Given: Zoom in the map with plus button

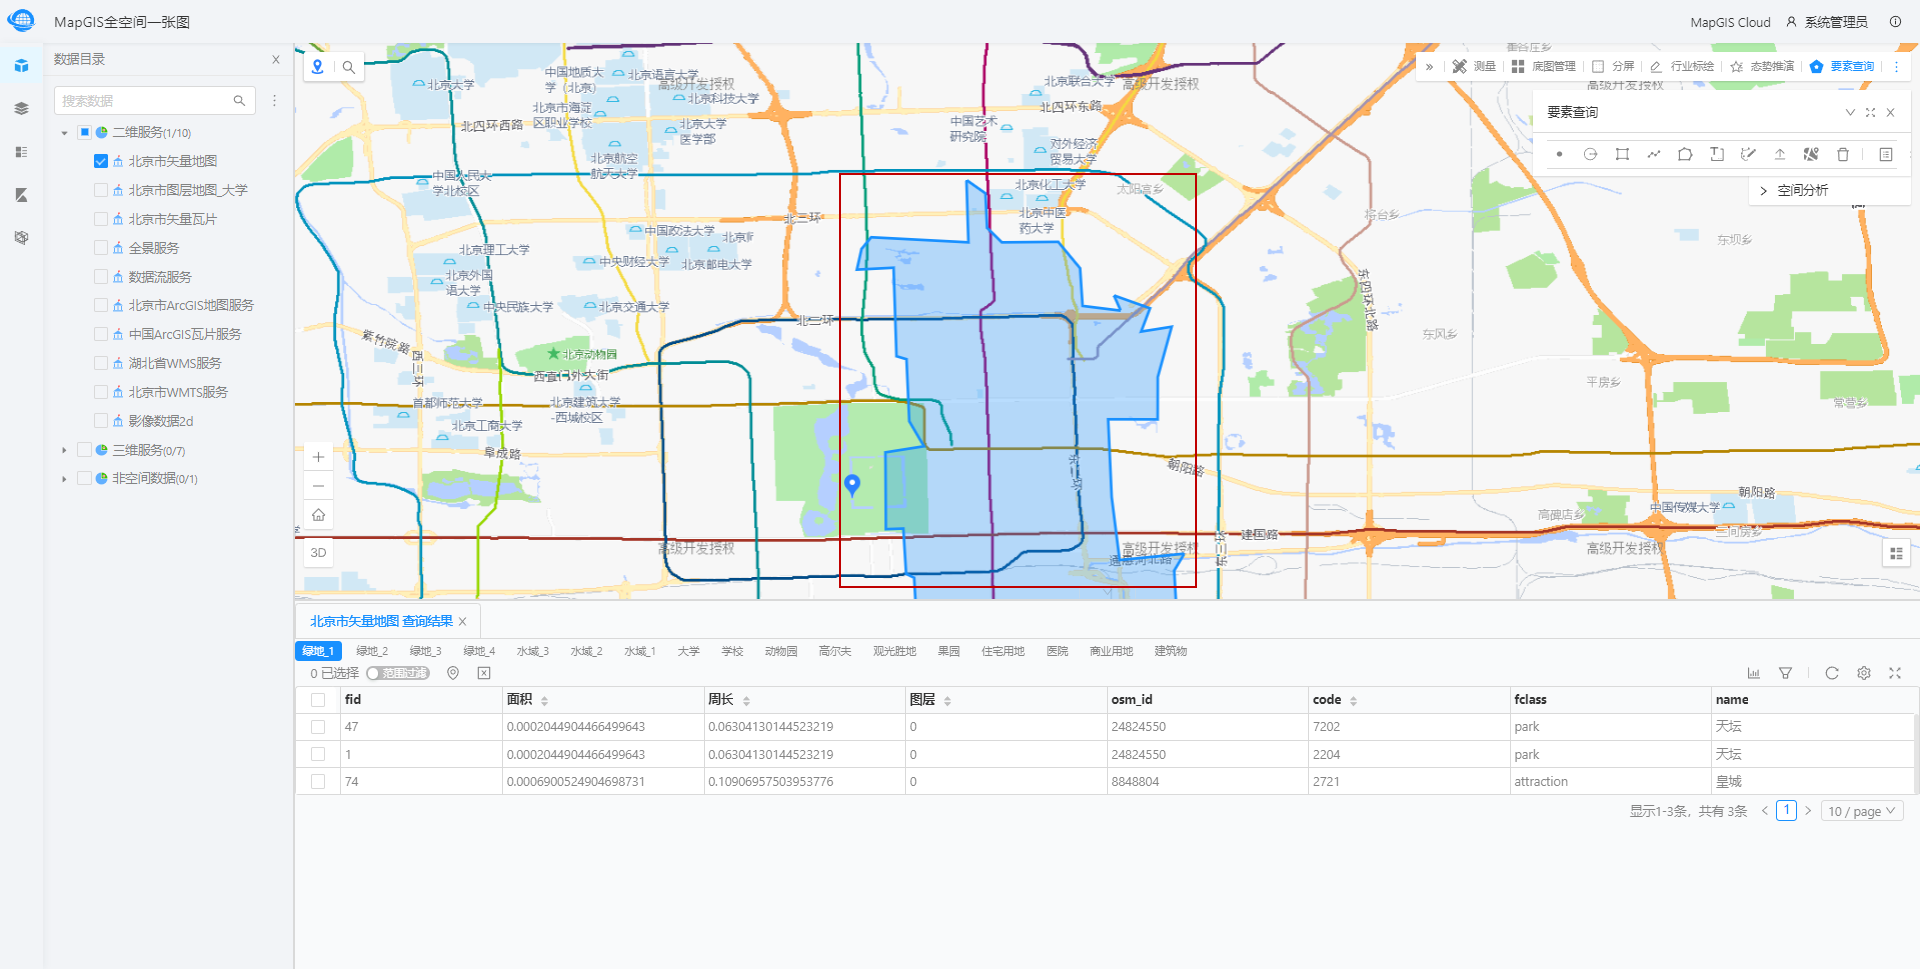Looking at the screenshot, I should (x=318, y=457).
